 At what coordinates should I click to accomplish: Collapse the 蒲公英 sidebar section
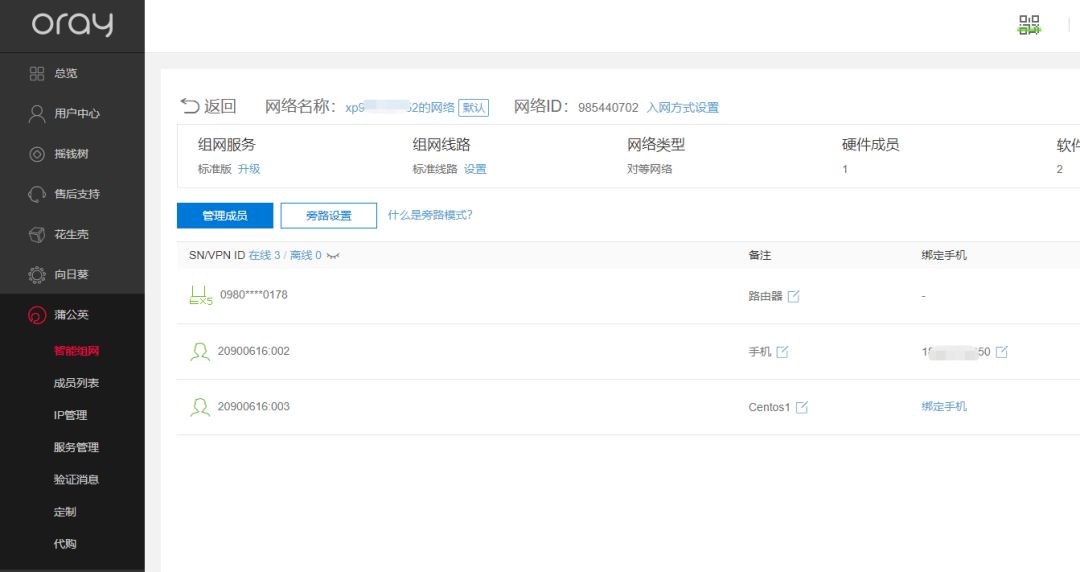[72, 315]
